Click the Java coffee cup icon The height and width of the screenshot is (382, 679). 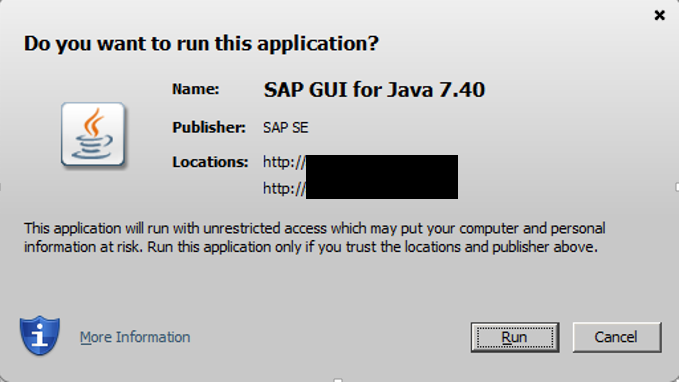(x=93, y=134)
